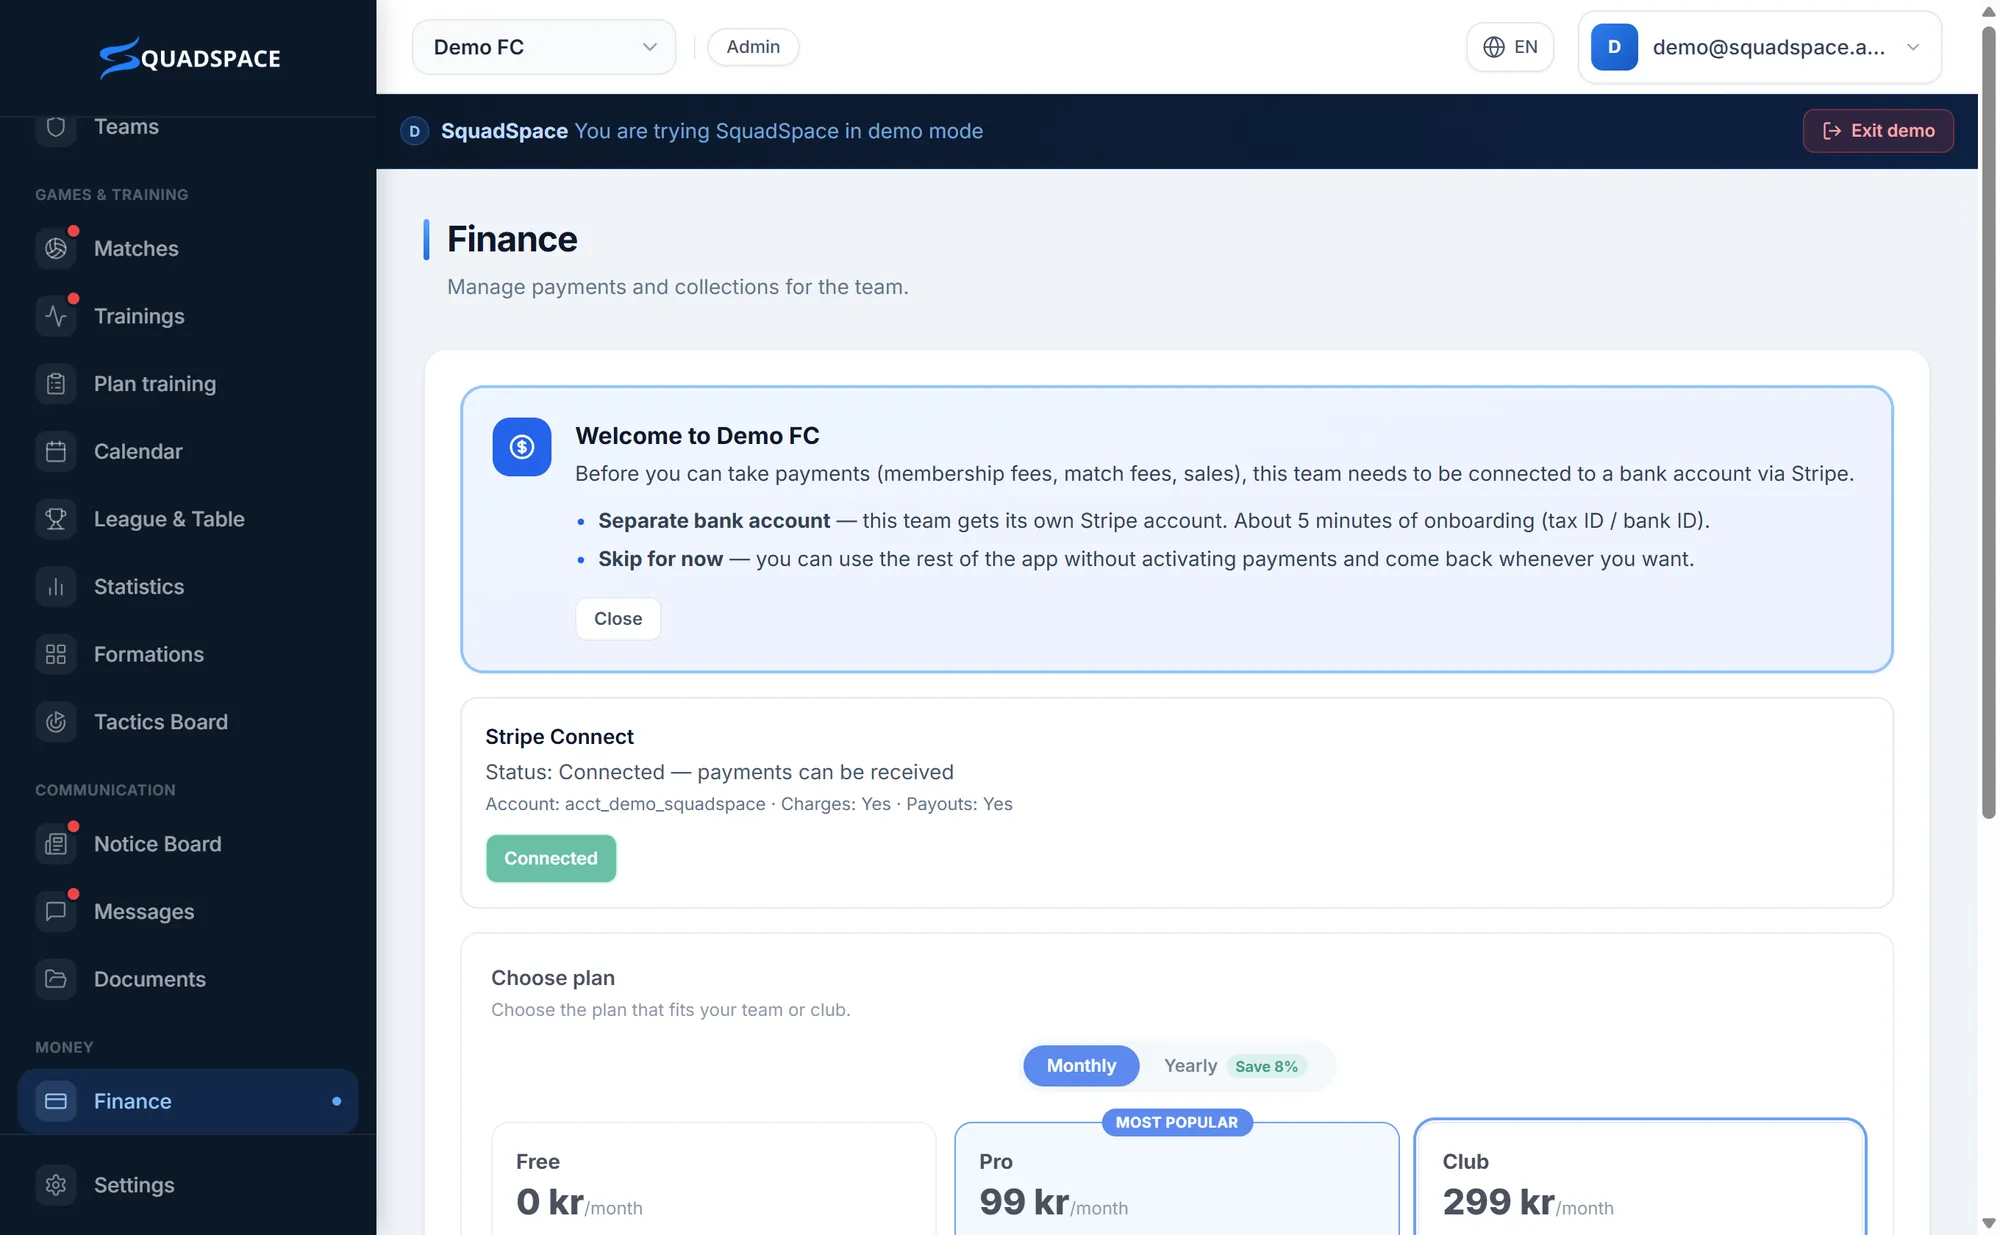Open the EN language selector

(1510, 47)
